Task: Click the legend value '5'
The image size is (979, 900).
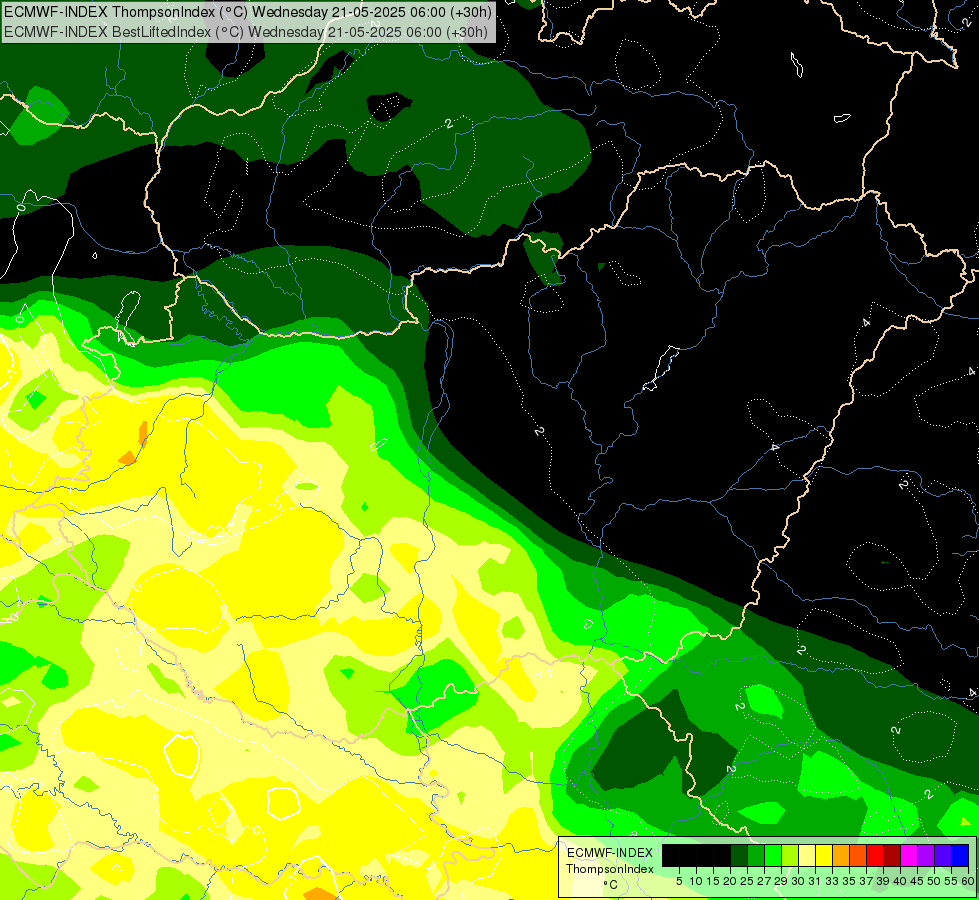Action: click(x=679, y=881)
